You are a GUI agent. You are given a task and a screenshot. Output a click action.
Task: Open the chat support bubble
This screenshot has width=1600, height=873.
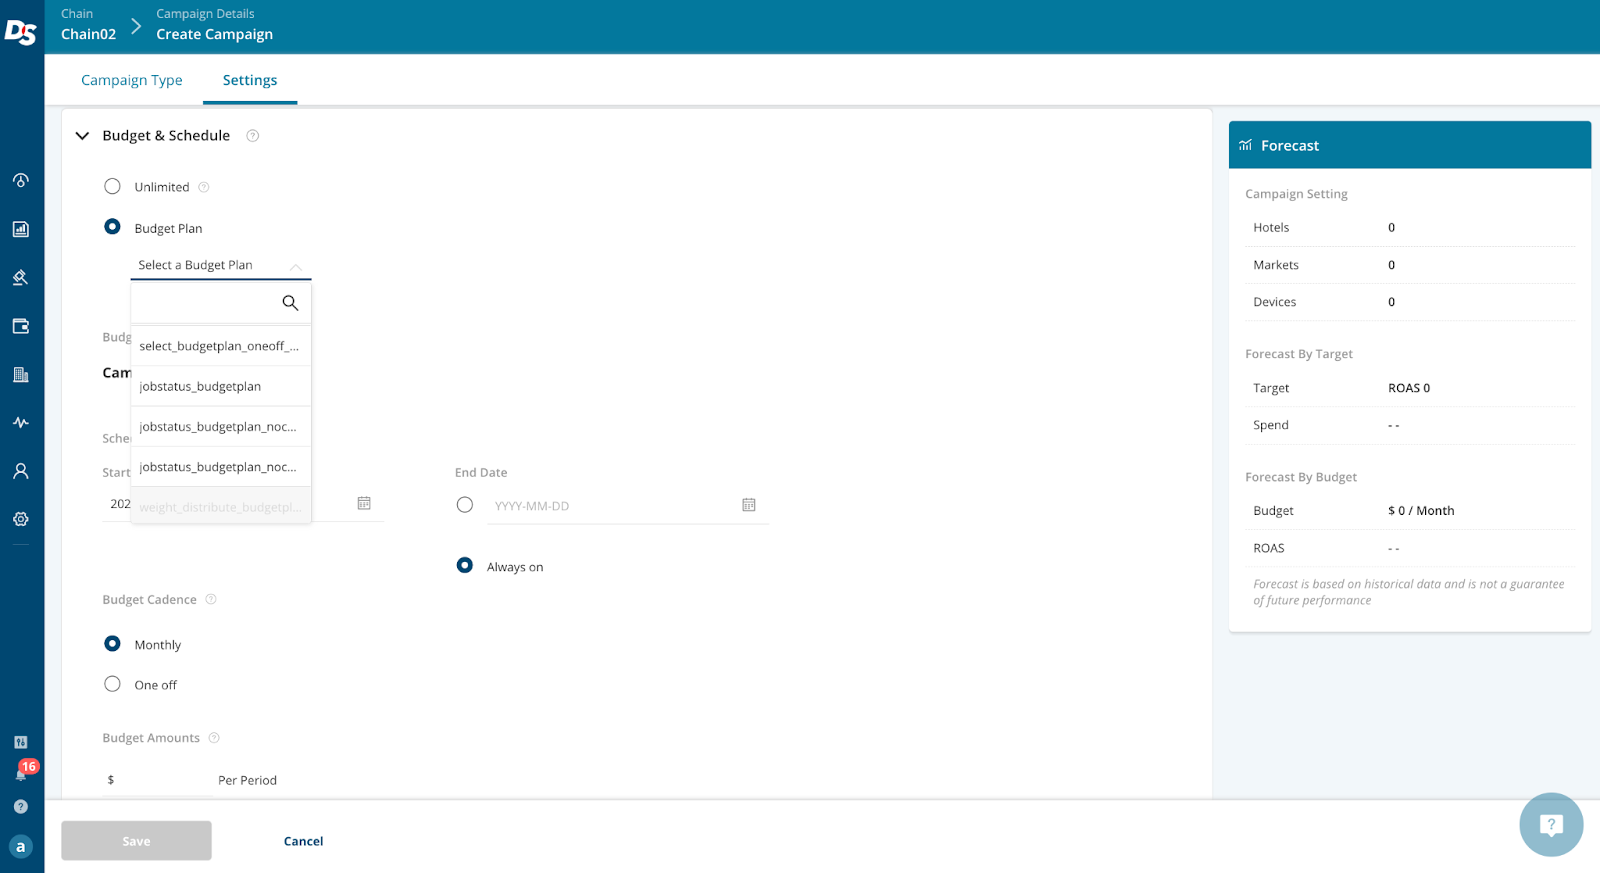pyautogui.click(x=1551, y=825)
